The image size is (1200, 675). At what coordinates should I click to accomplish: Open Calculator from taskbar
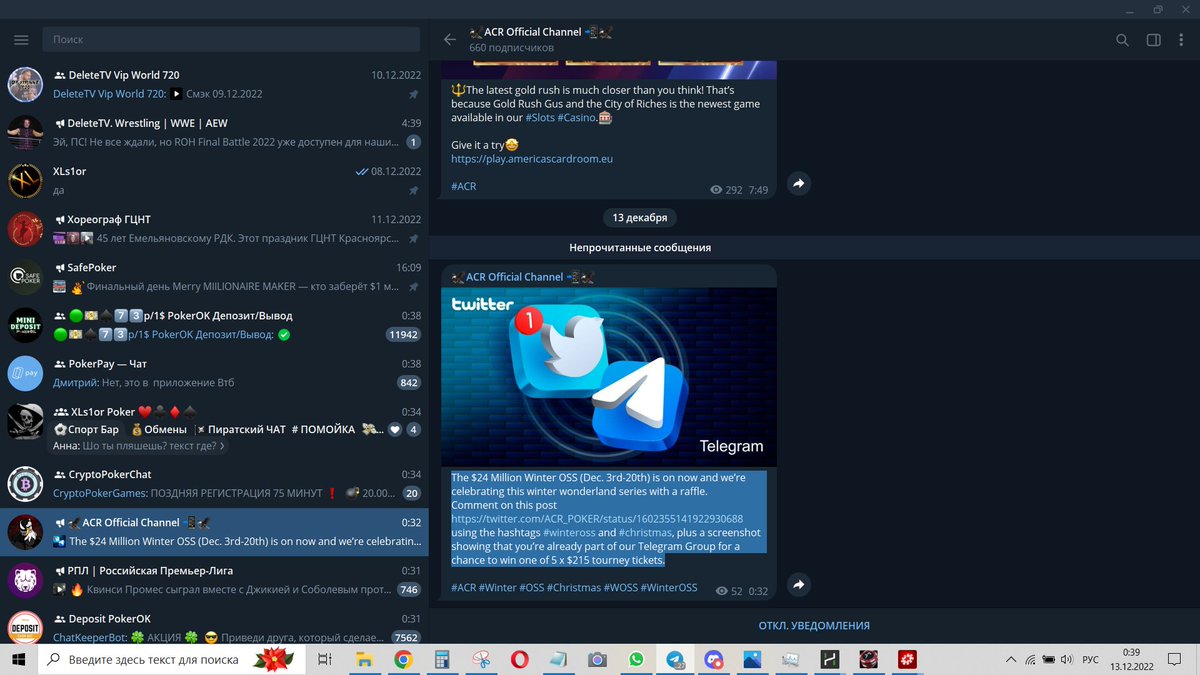pos(441,660)
